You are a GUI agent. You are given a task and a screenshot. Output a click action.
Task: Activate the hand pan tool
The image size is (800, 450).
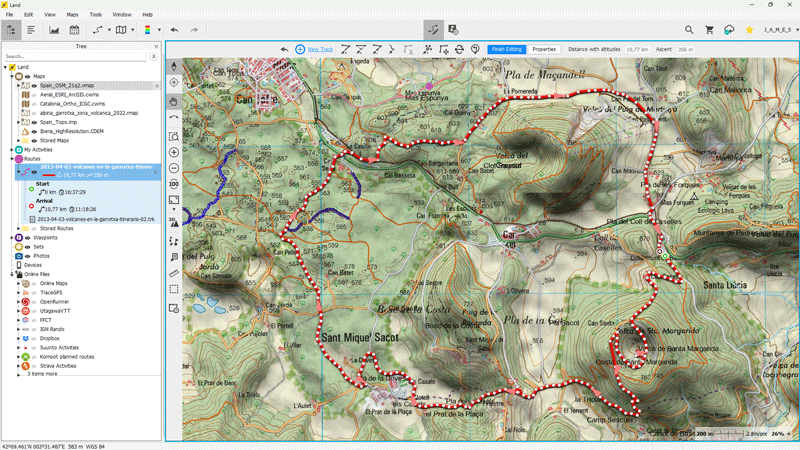coord(174,102)
